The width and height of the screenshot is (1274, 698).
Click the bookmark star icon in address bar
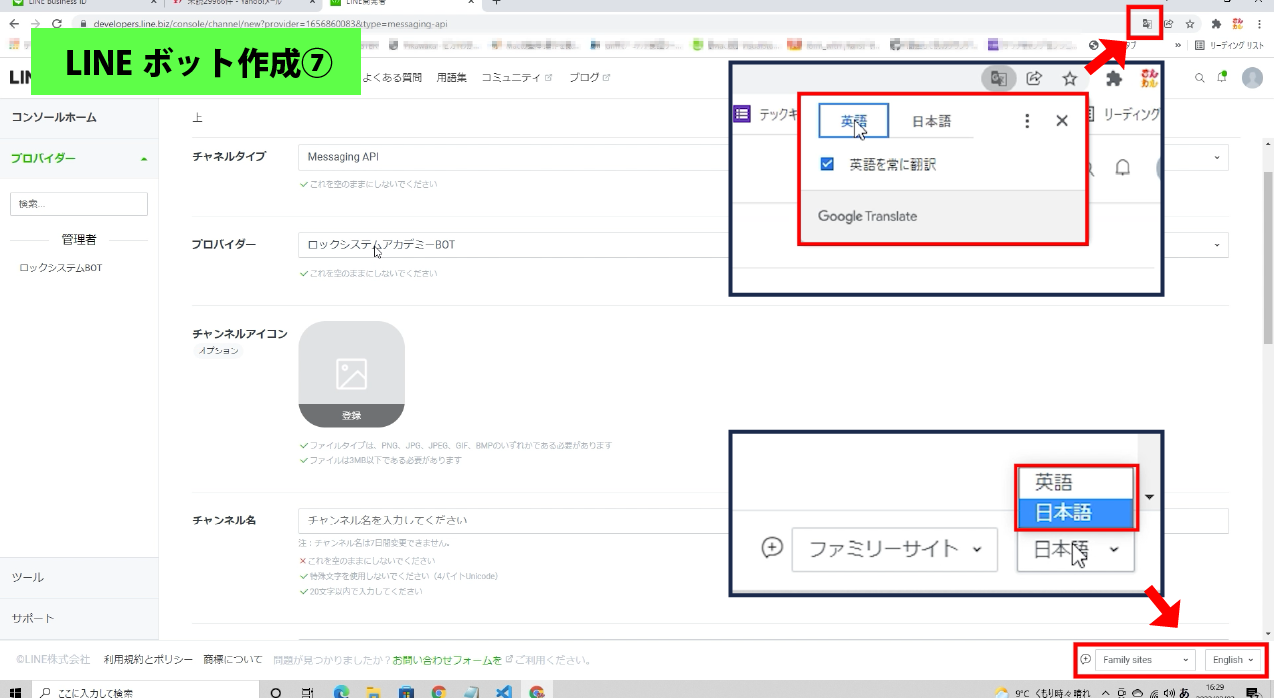[1190, 23]
